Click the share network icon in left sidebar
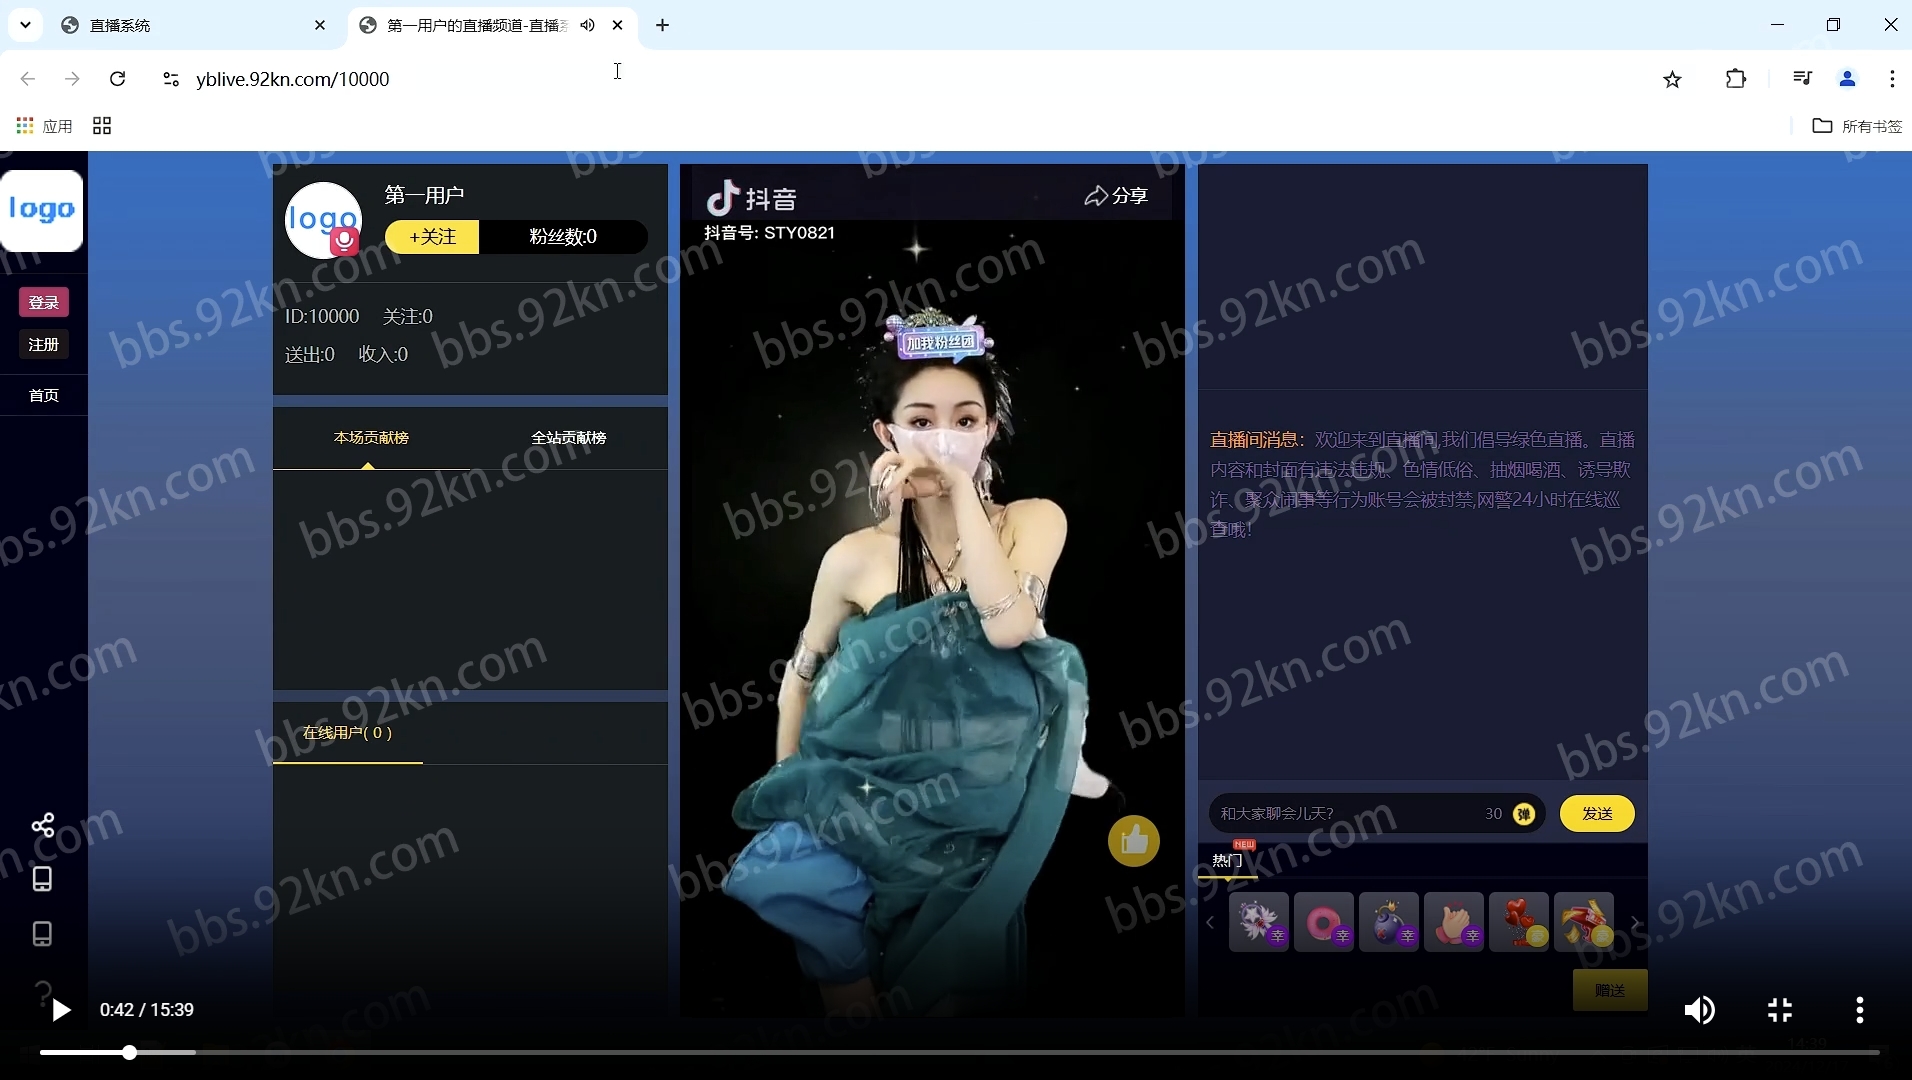The height and width of the screenshot is (1080, 1912). (x=43, y=825)
